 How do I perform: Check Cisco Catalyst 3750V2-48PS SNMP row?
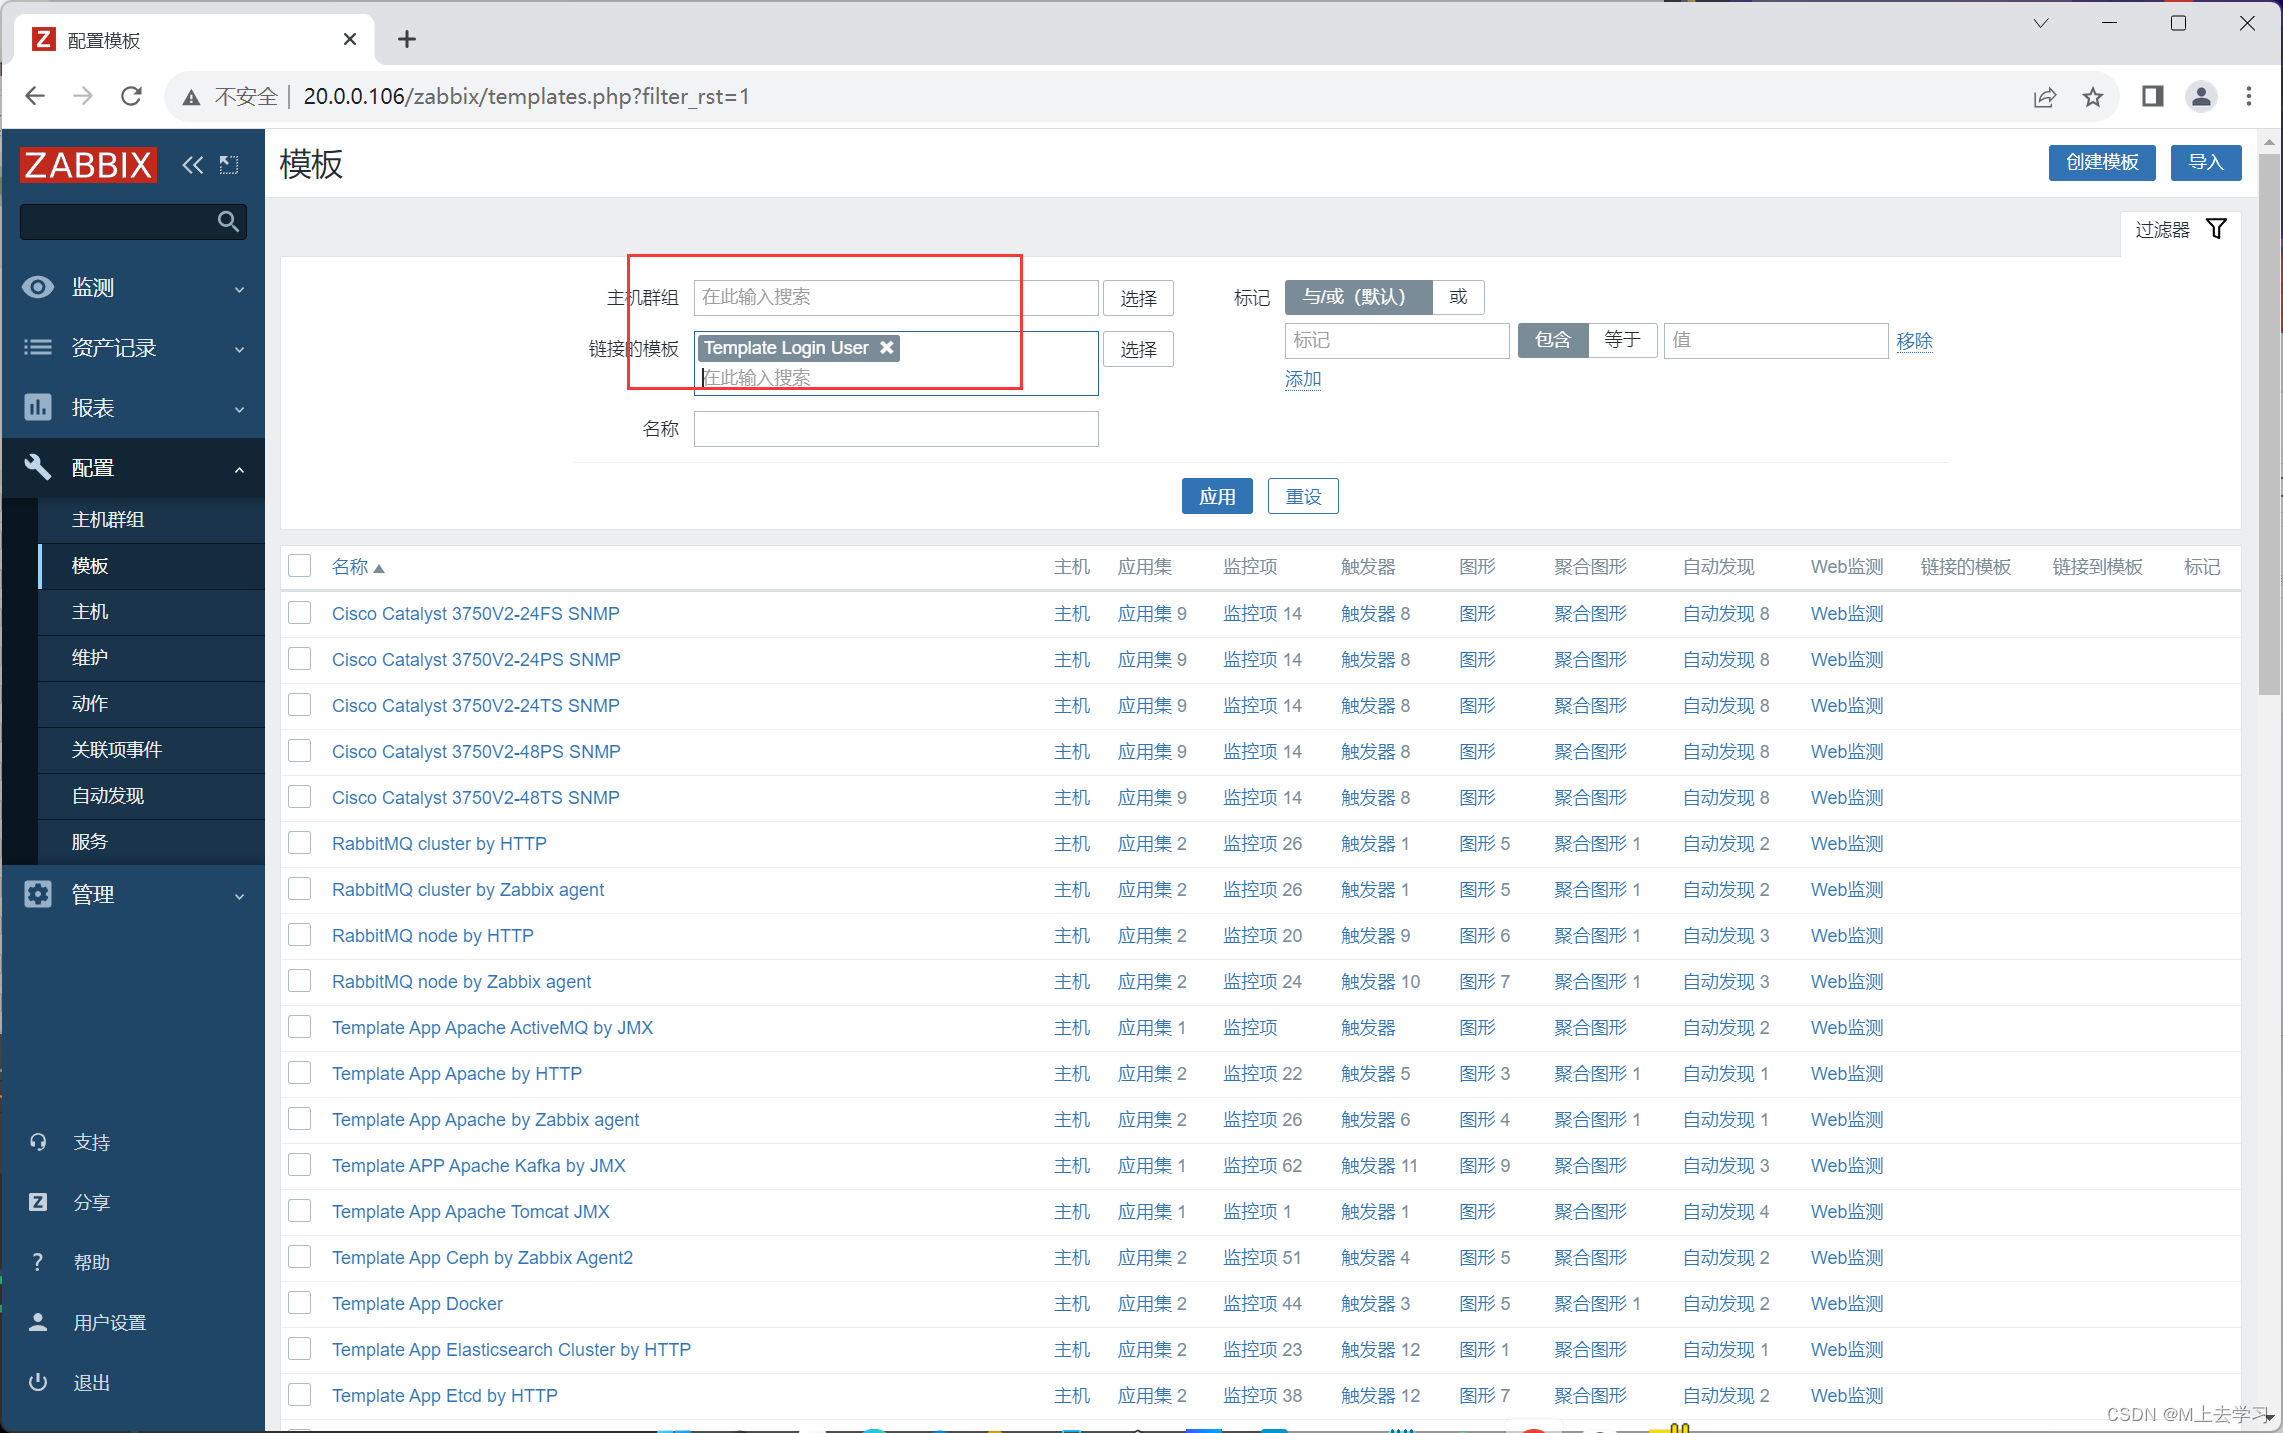coord(300,750)
